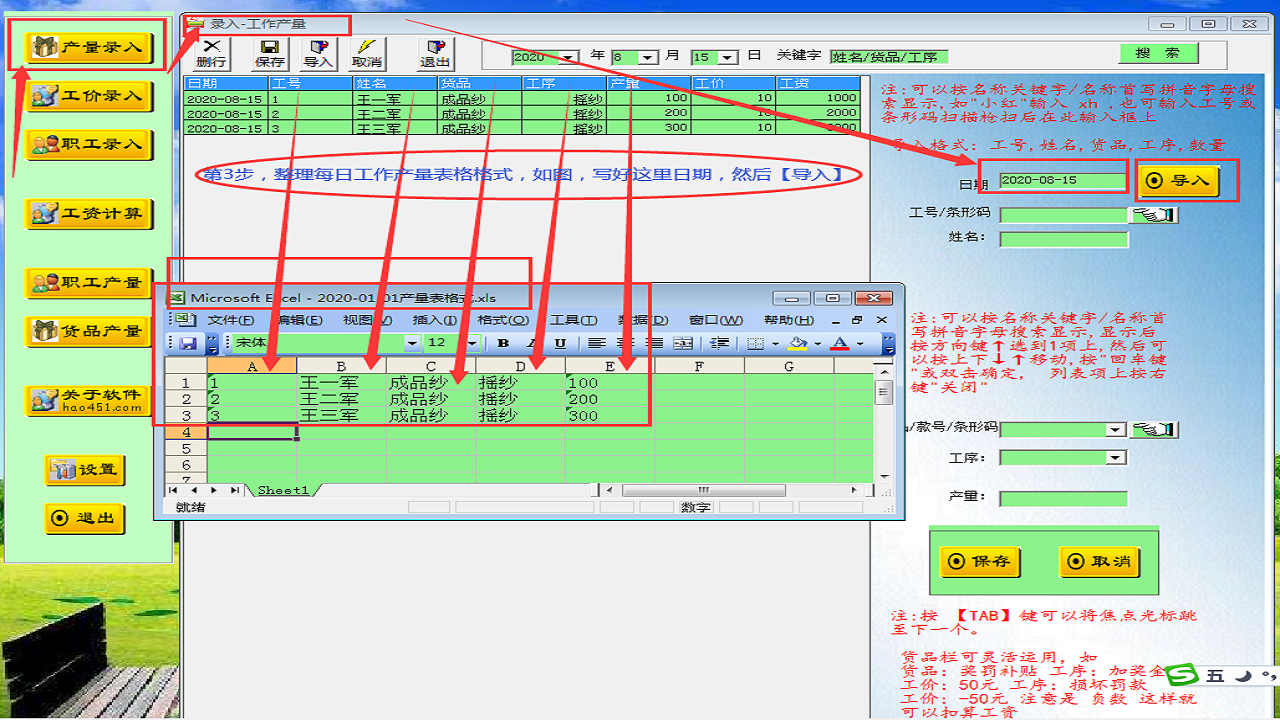Toggle Bold formatting in Excel toolbar
The height and width of the screenshot is (720, 1280).
click(x=503, y=343)
